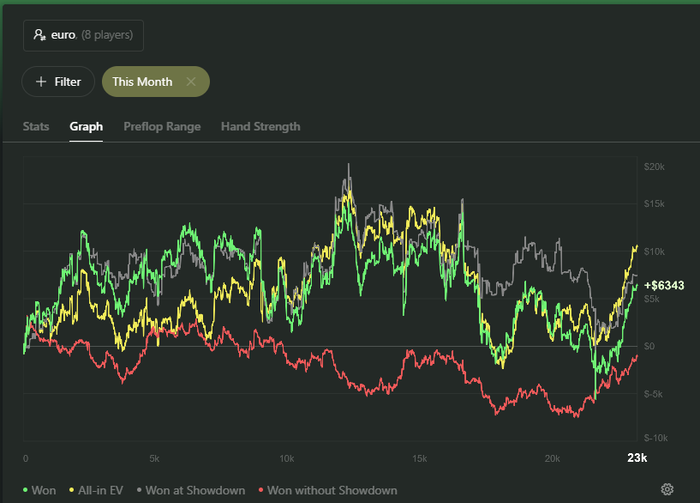
Task: Remove the This Month filter chip
Action: point(192,82)
